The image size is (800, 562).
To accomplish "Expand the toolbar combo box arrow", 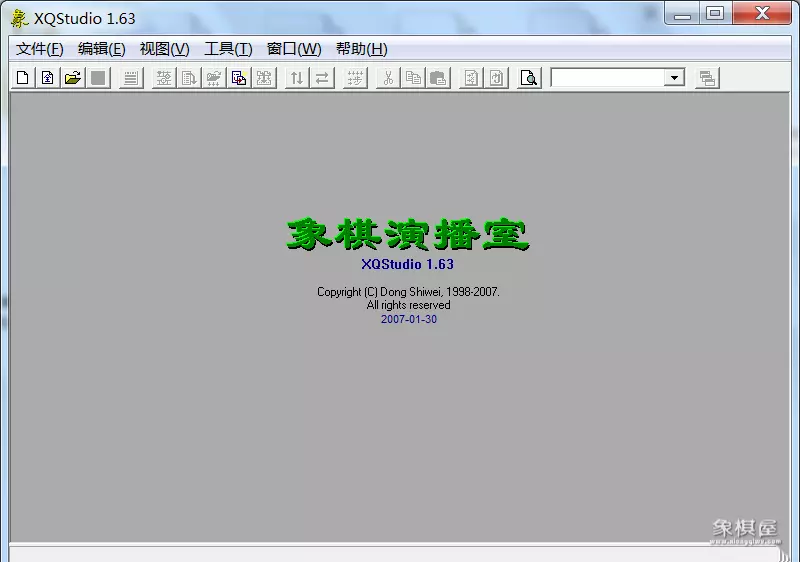I will click(x=674, y=78).
